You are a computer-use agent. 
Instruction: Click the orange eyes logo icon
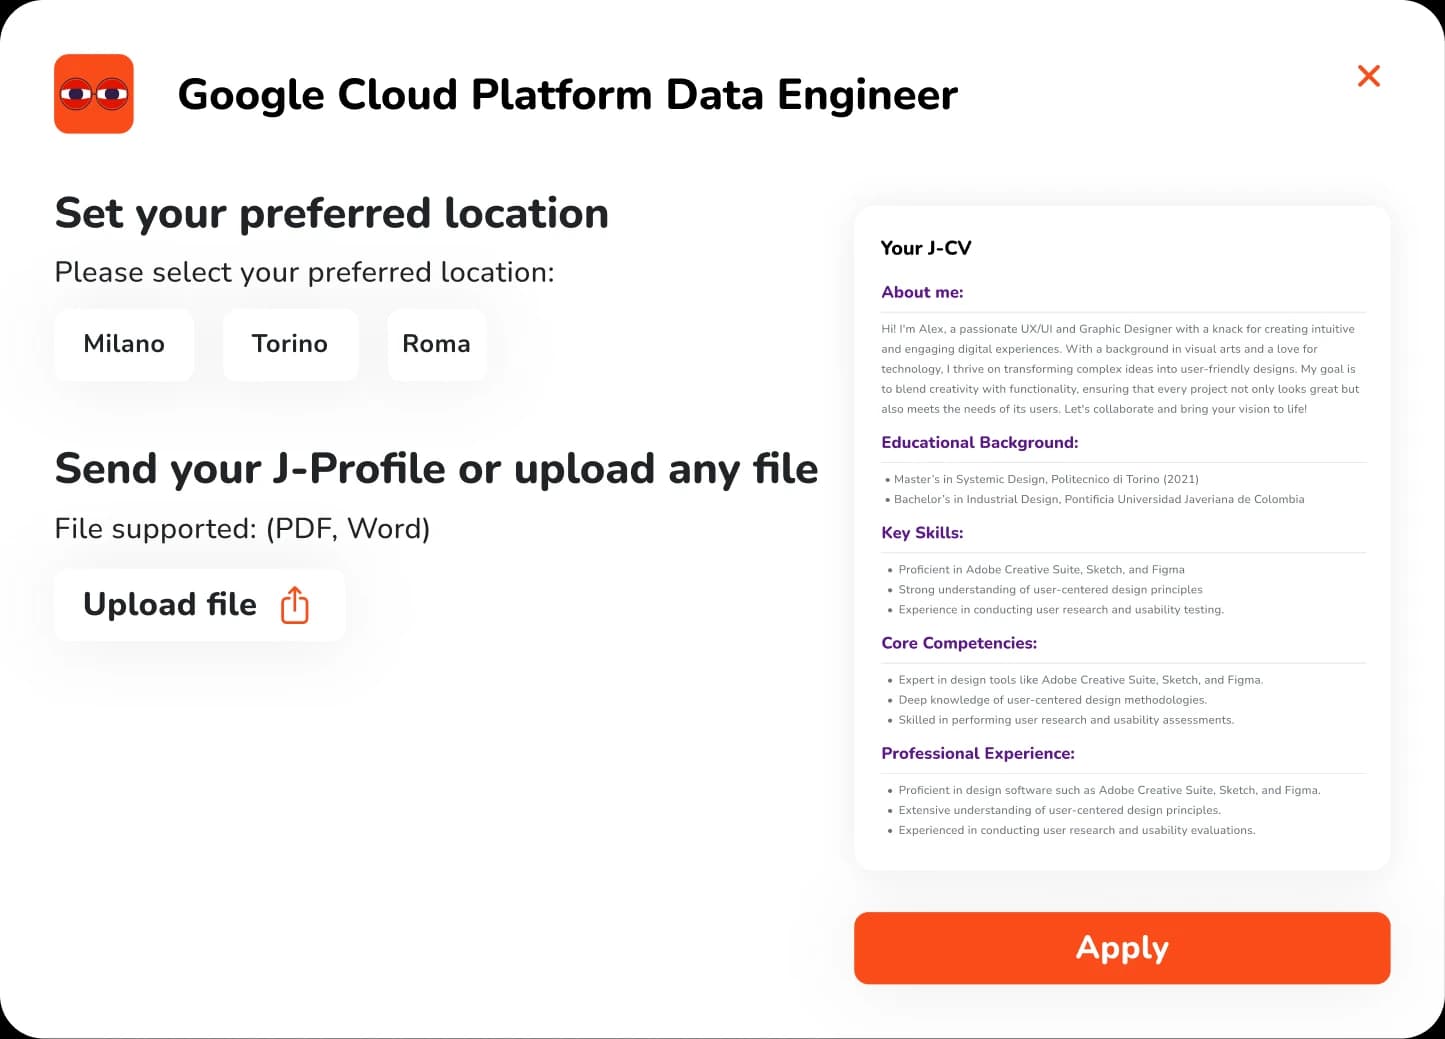pos(94,94)
